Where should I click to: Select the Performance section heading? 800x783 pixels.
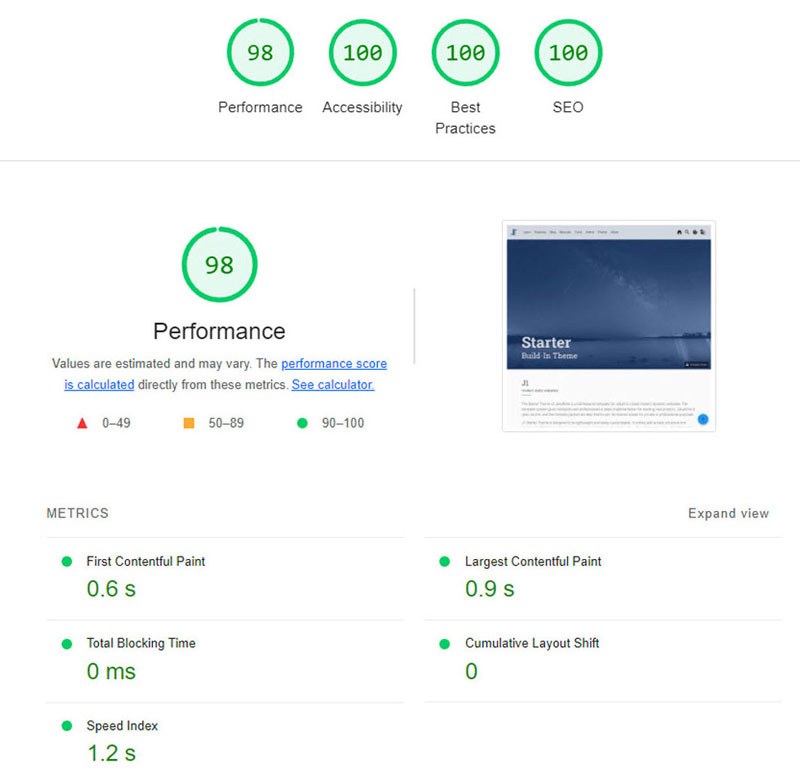coord(218,331)
